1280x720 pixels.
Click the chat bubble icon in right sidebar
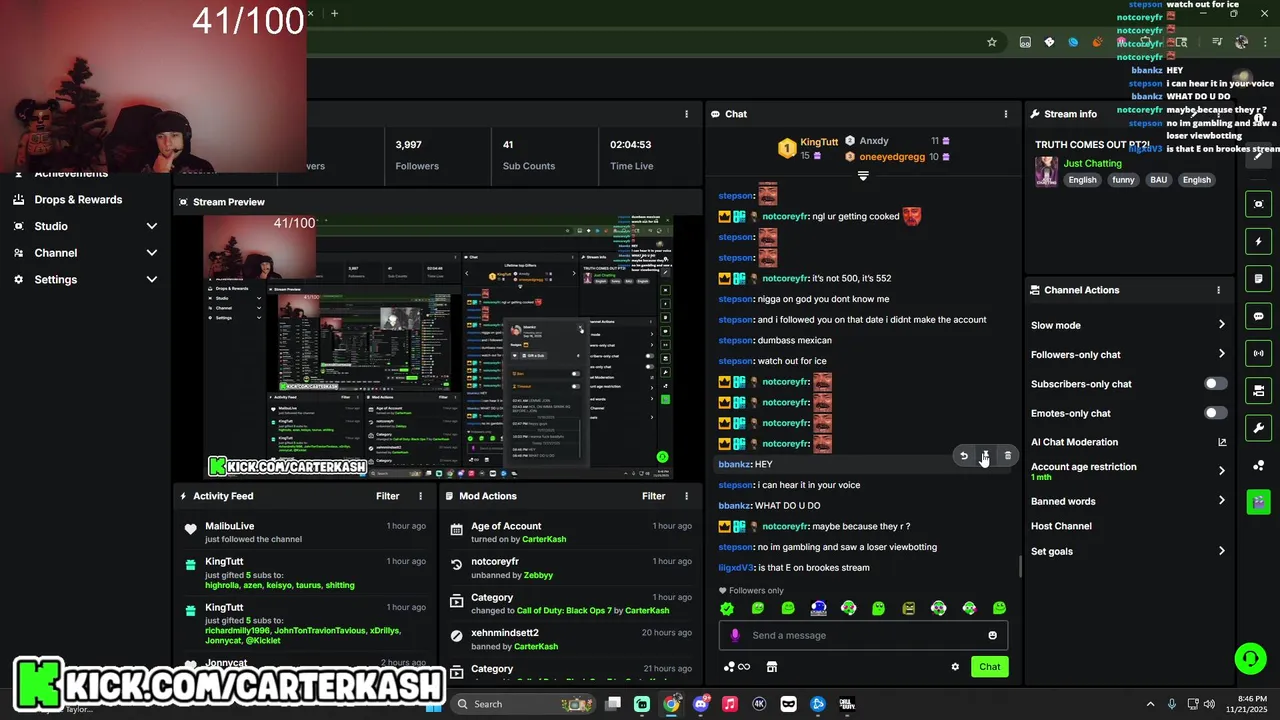point(1258,316)
